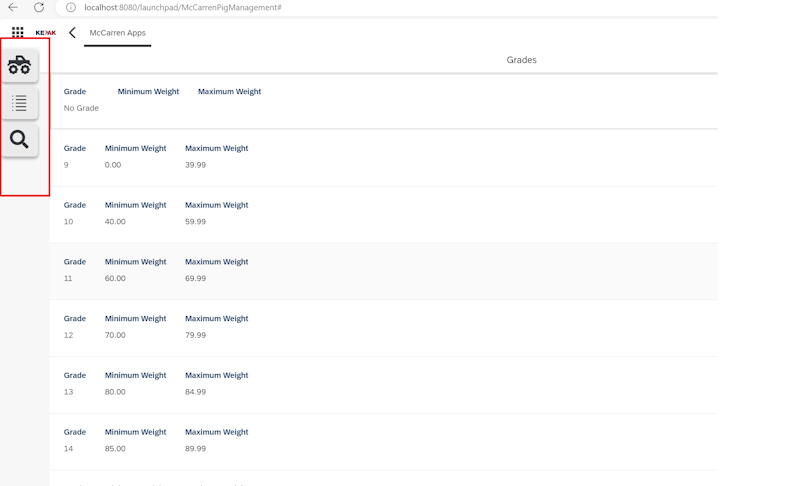Open the list view sidebar icon
Viewport: 800px width, 486px height.
19,103
